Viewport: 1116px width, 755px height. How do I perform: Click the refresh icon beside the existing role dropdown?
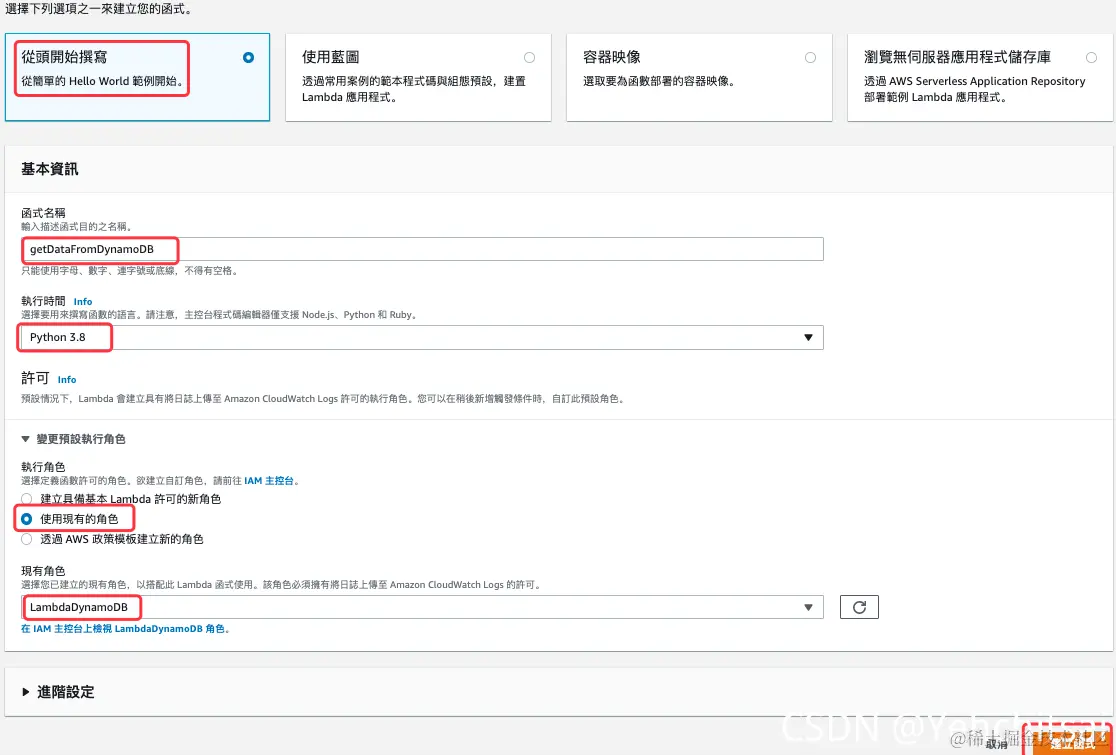[858, 606]
